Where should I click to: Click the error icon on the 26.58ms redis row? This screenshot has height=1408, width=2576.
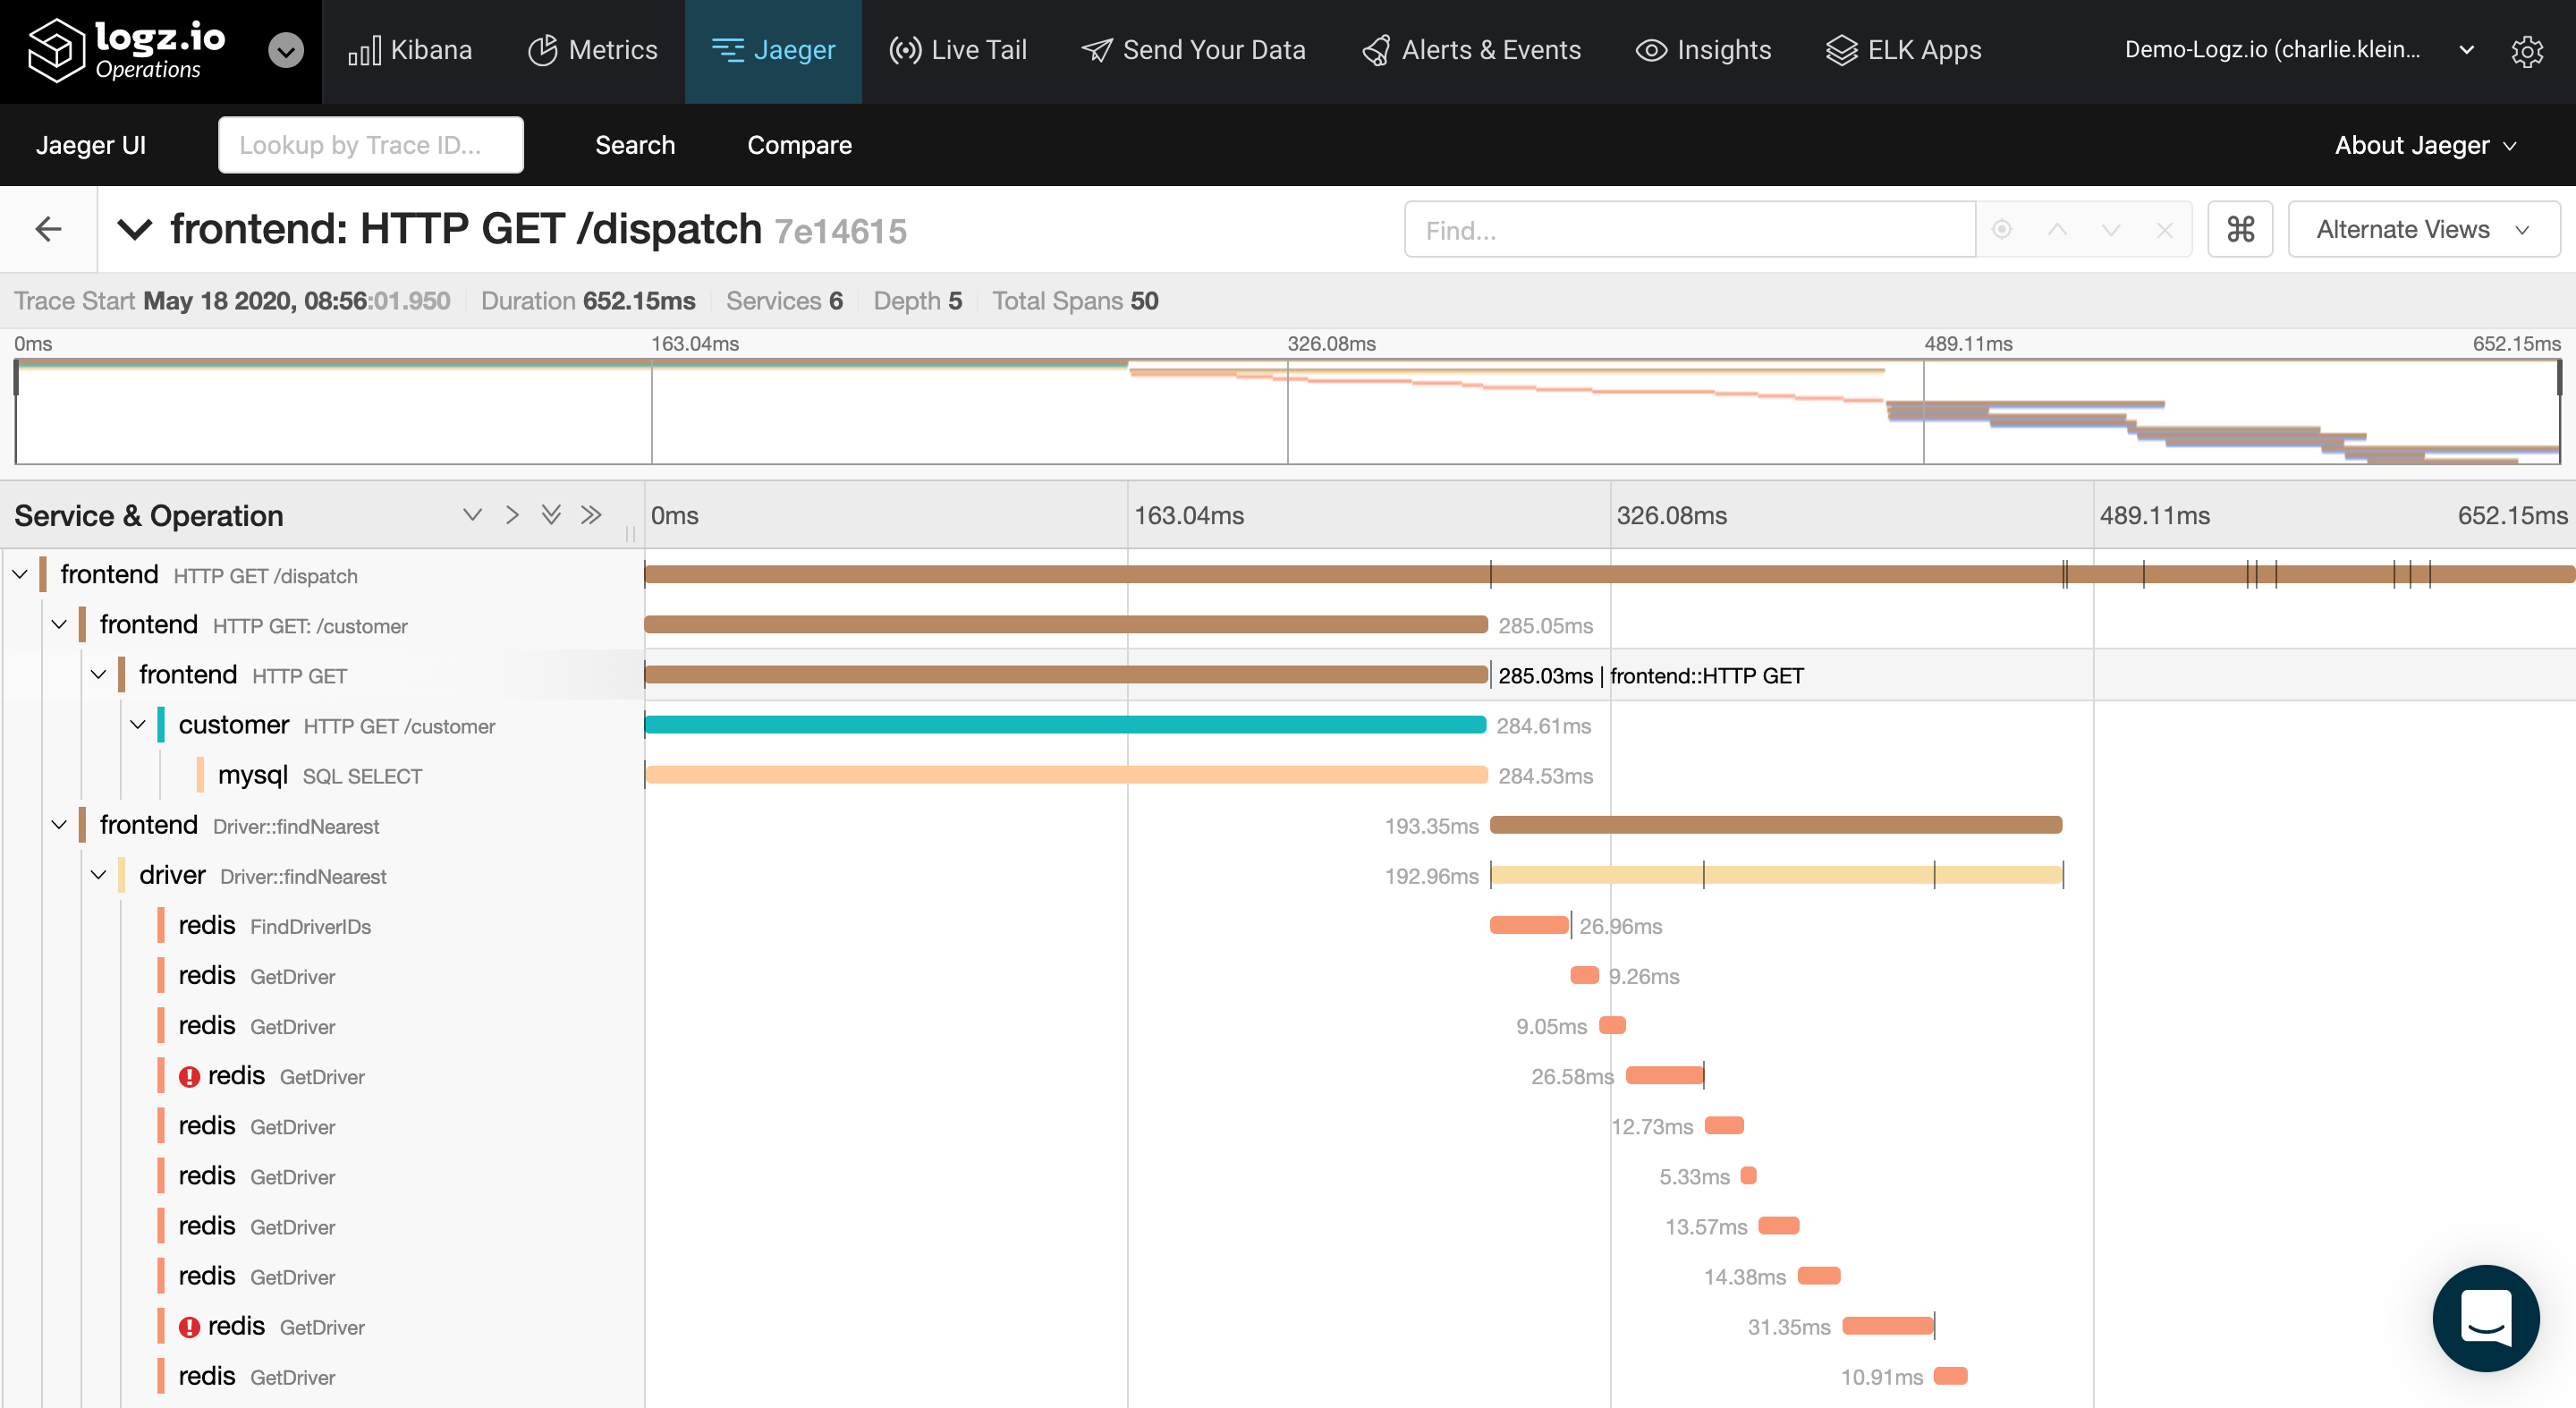click(x=189, y=1076)
